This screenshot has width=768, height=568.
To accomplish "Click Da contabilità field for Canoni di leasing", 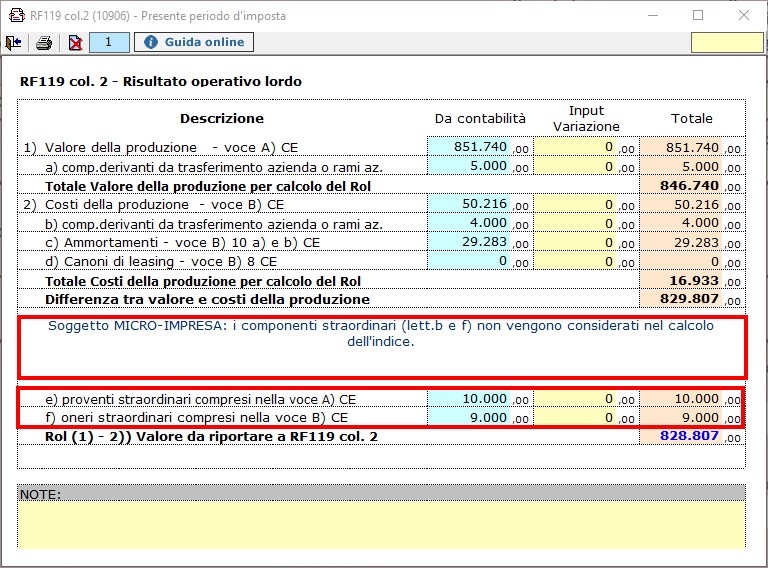I will pos(468,261).
